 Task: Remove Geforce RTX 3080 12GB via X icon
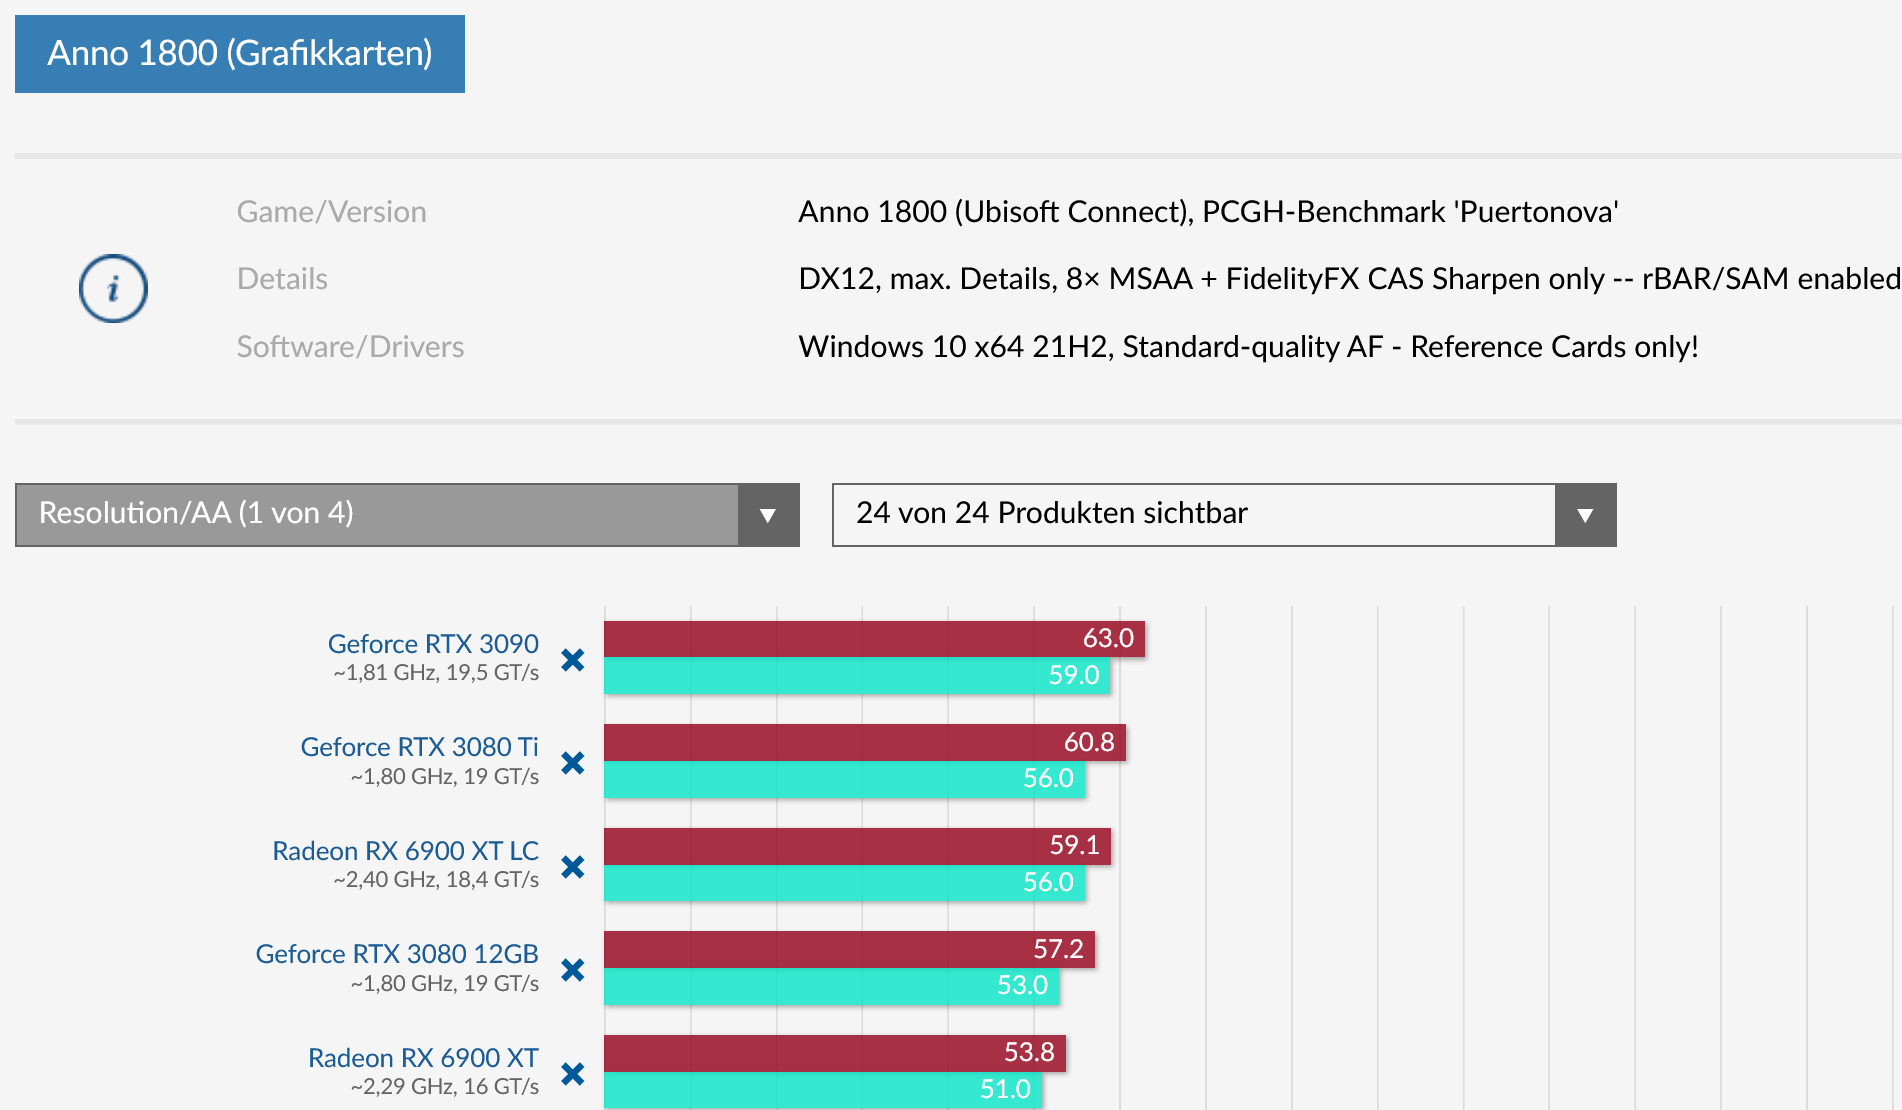point(573,970)
